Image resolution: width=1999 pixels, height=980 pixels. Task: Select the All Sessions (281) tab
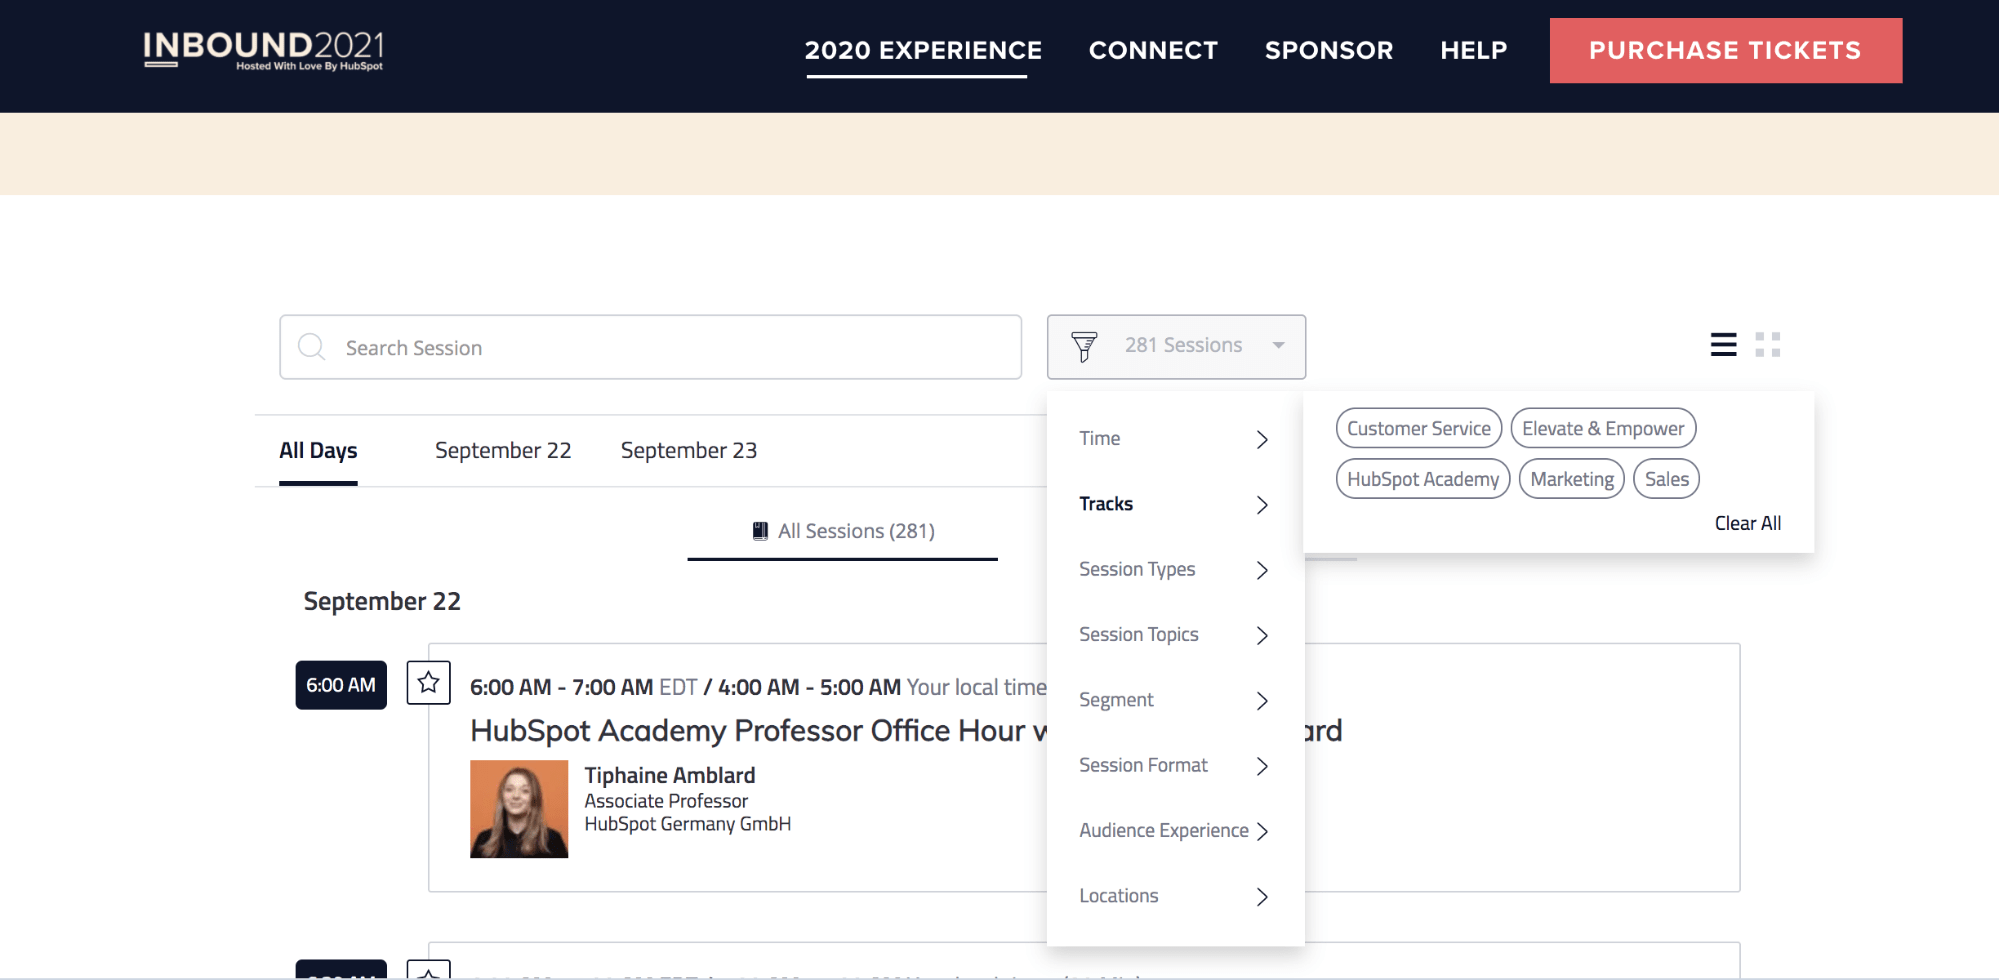pyautogui.click(x=843, y=531)
